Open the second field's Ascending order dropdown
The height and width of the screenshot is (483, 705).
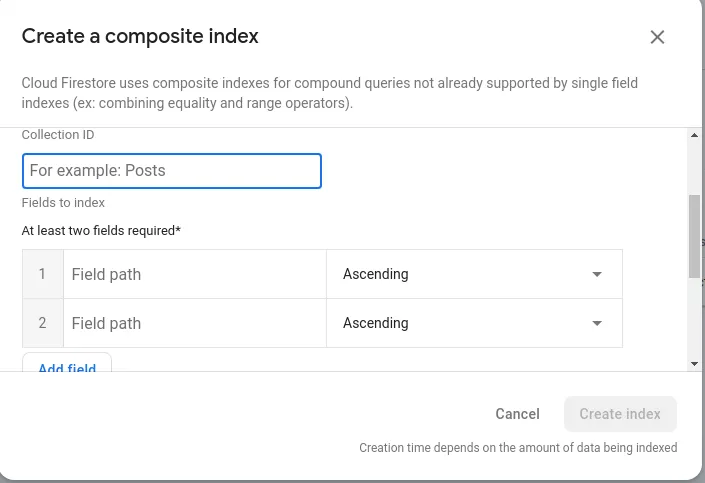[474, 324]
